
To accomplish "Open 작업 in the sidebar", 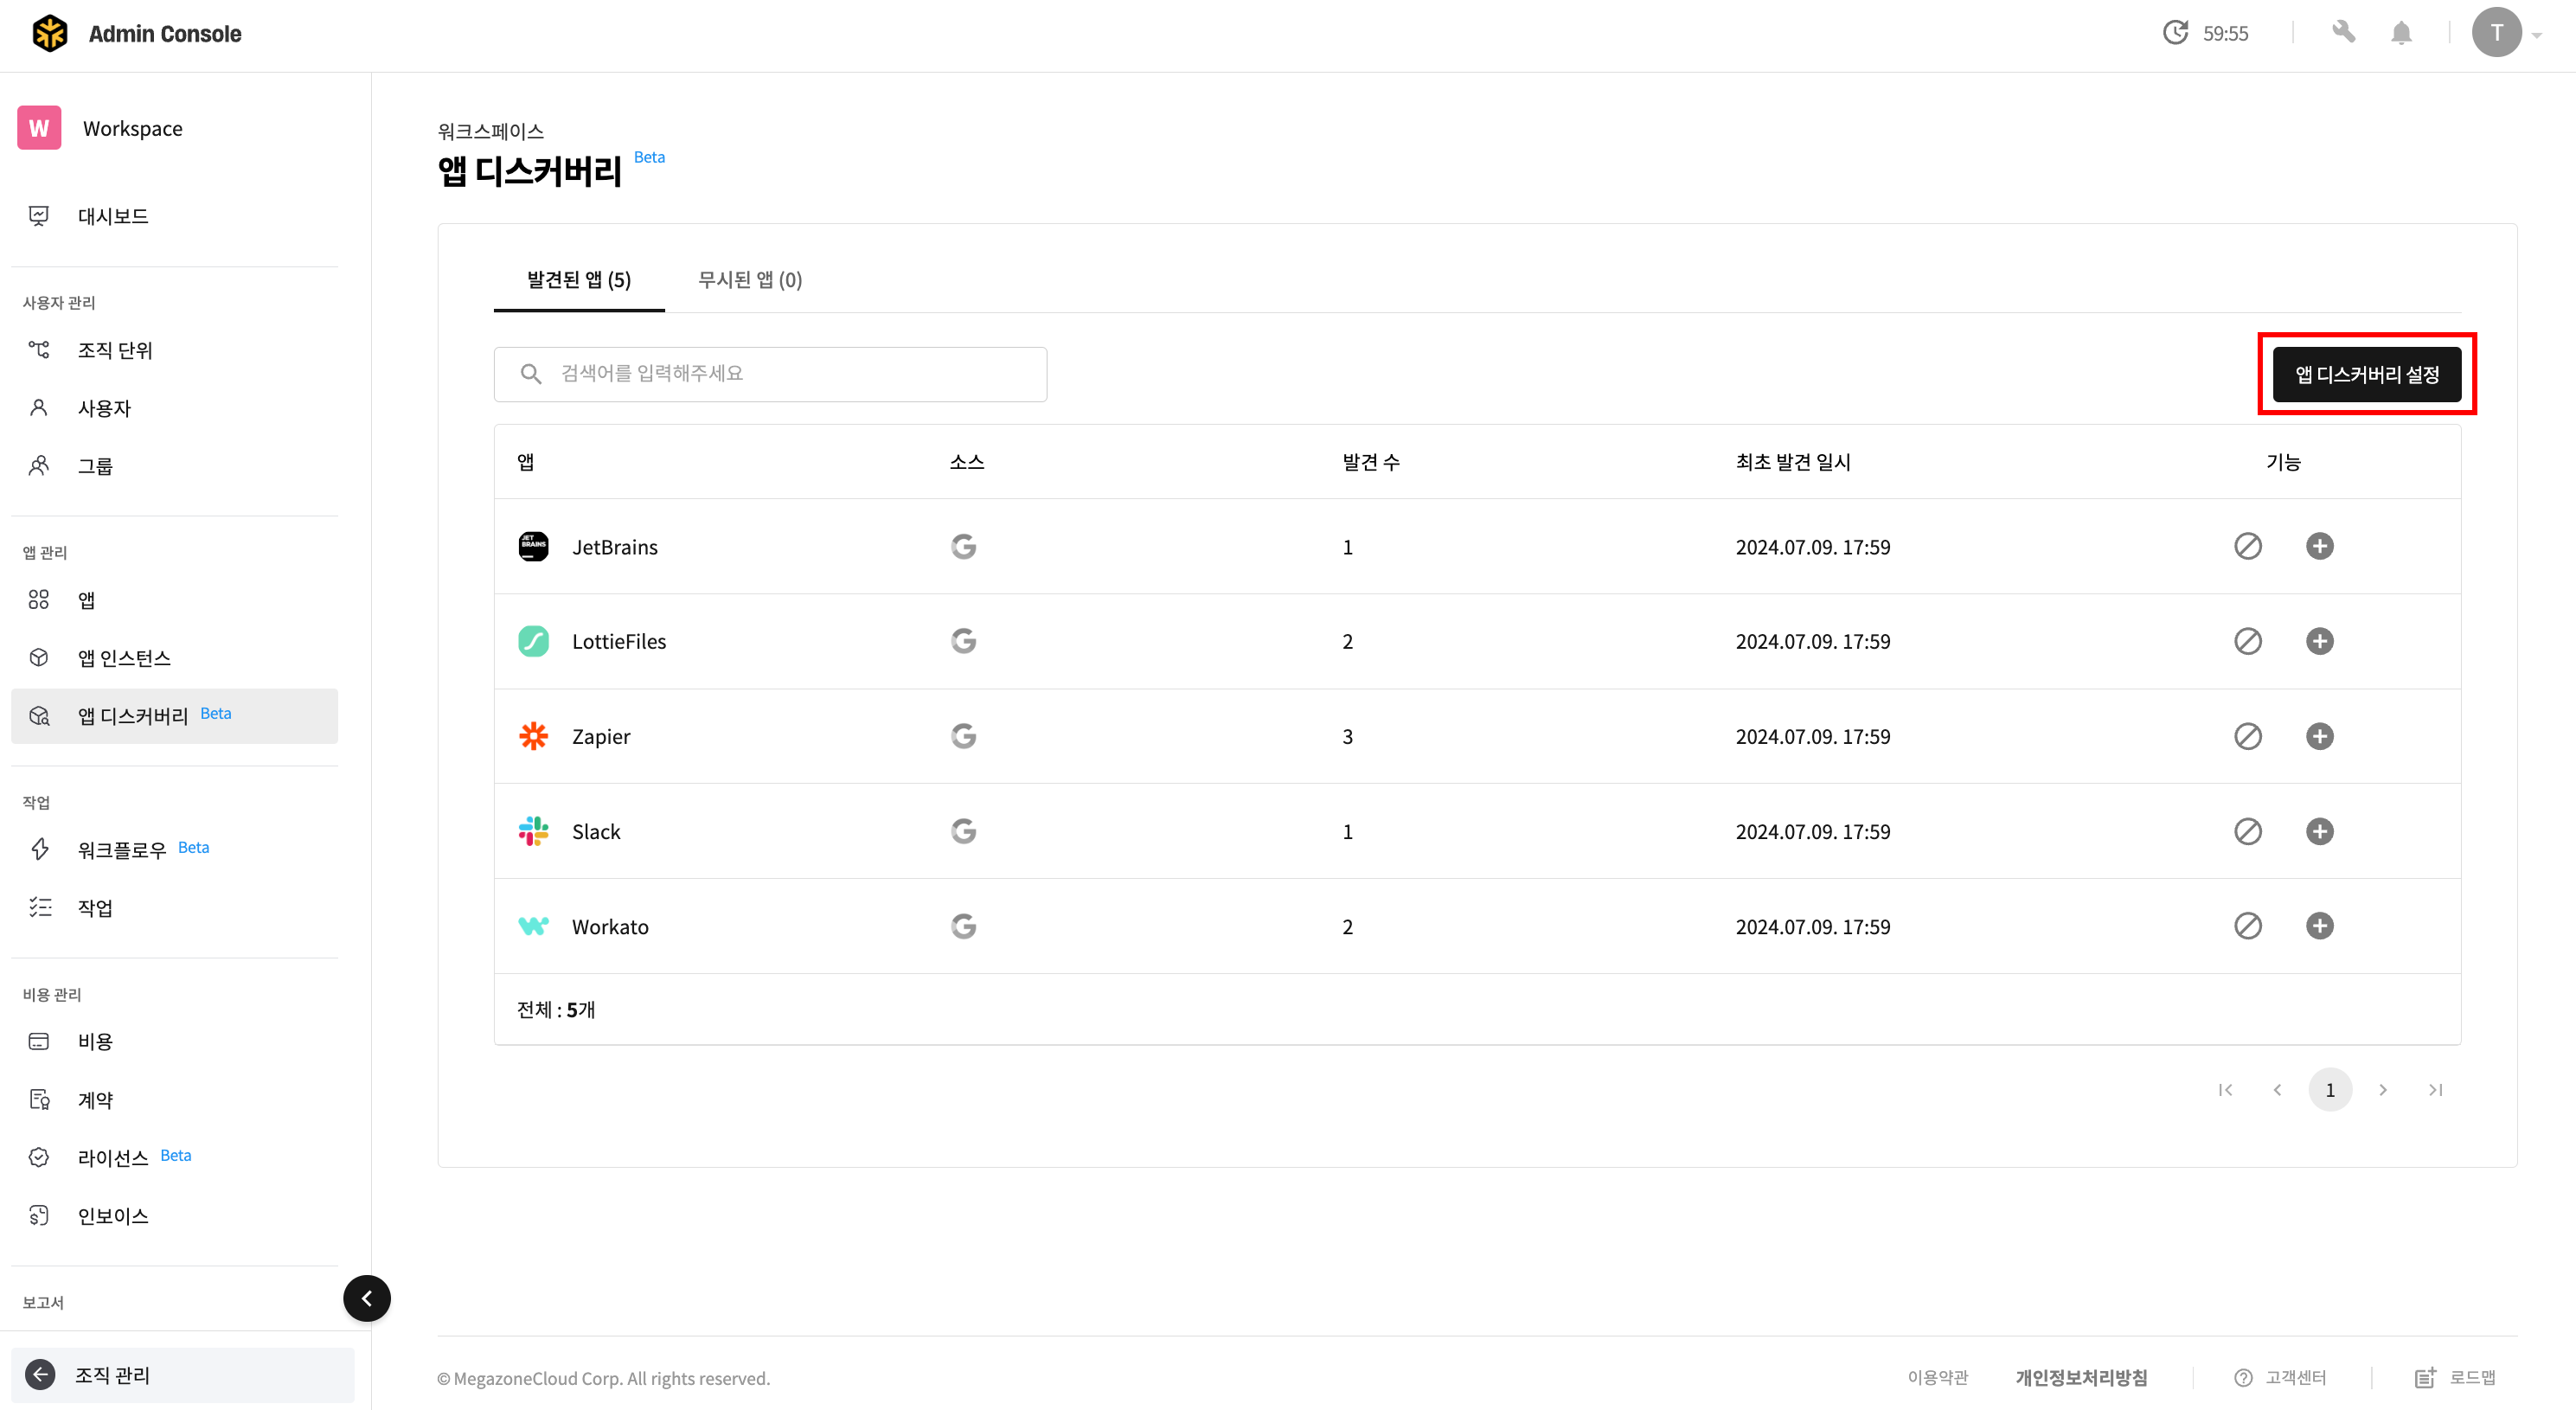I will click(x=174, y=908).
